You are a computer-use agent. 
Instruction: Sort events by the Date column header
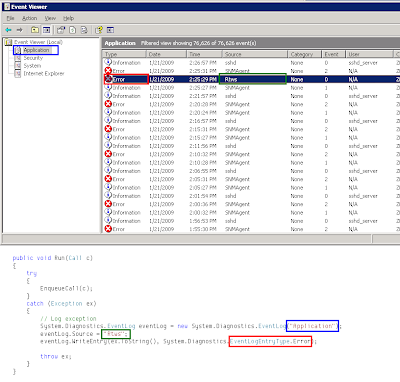click(x=166, y=54)
